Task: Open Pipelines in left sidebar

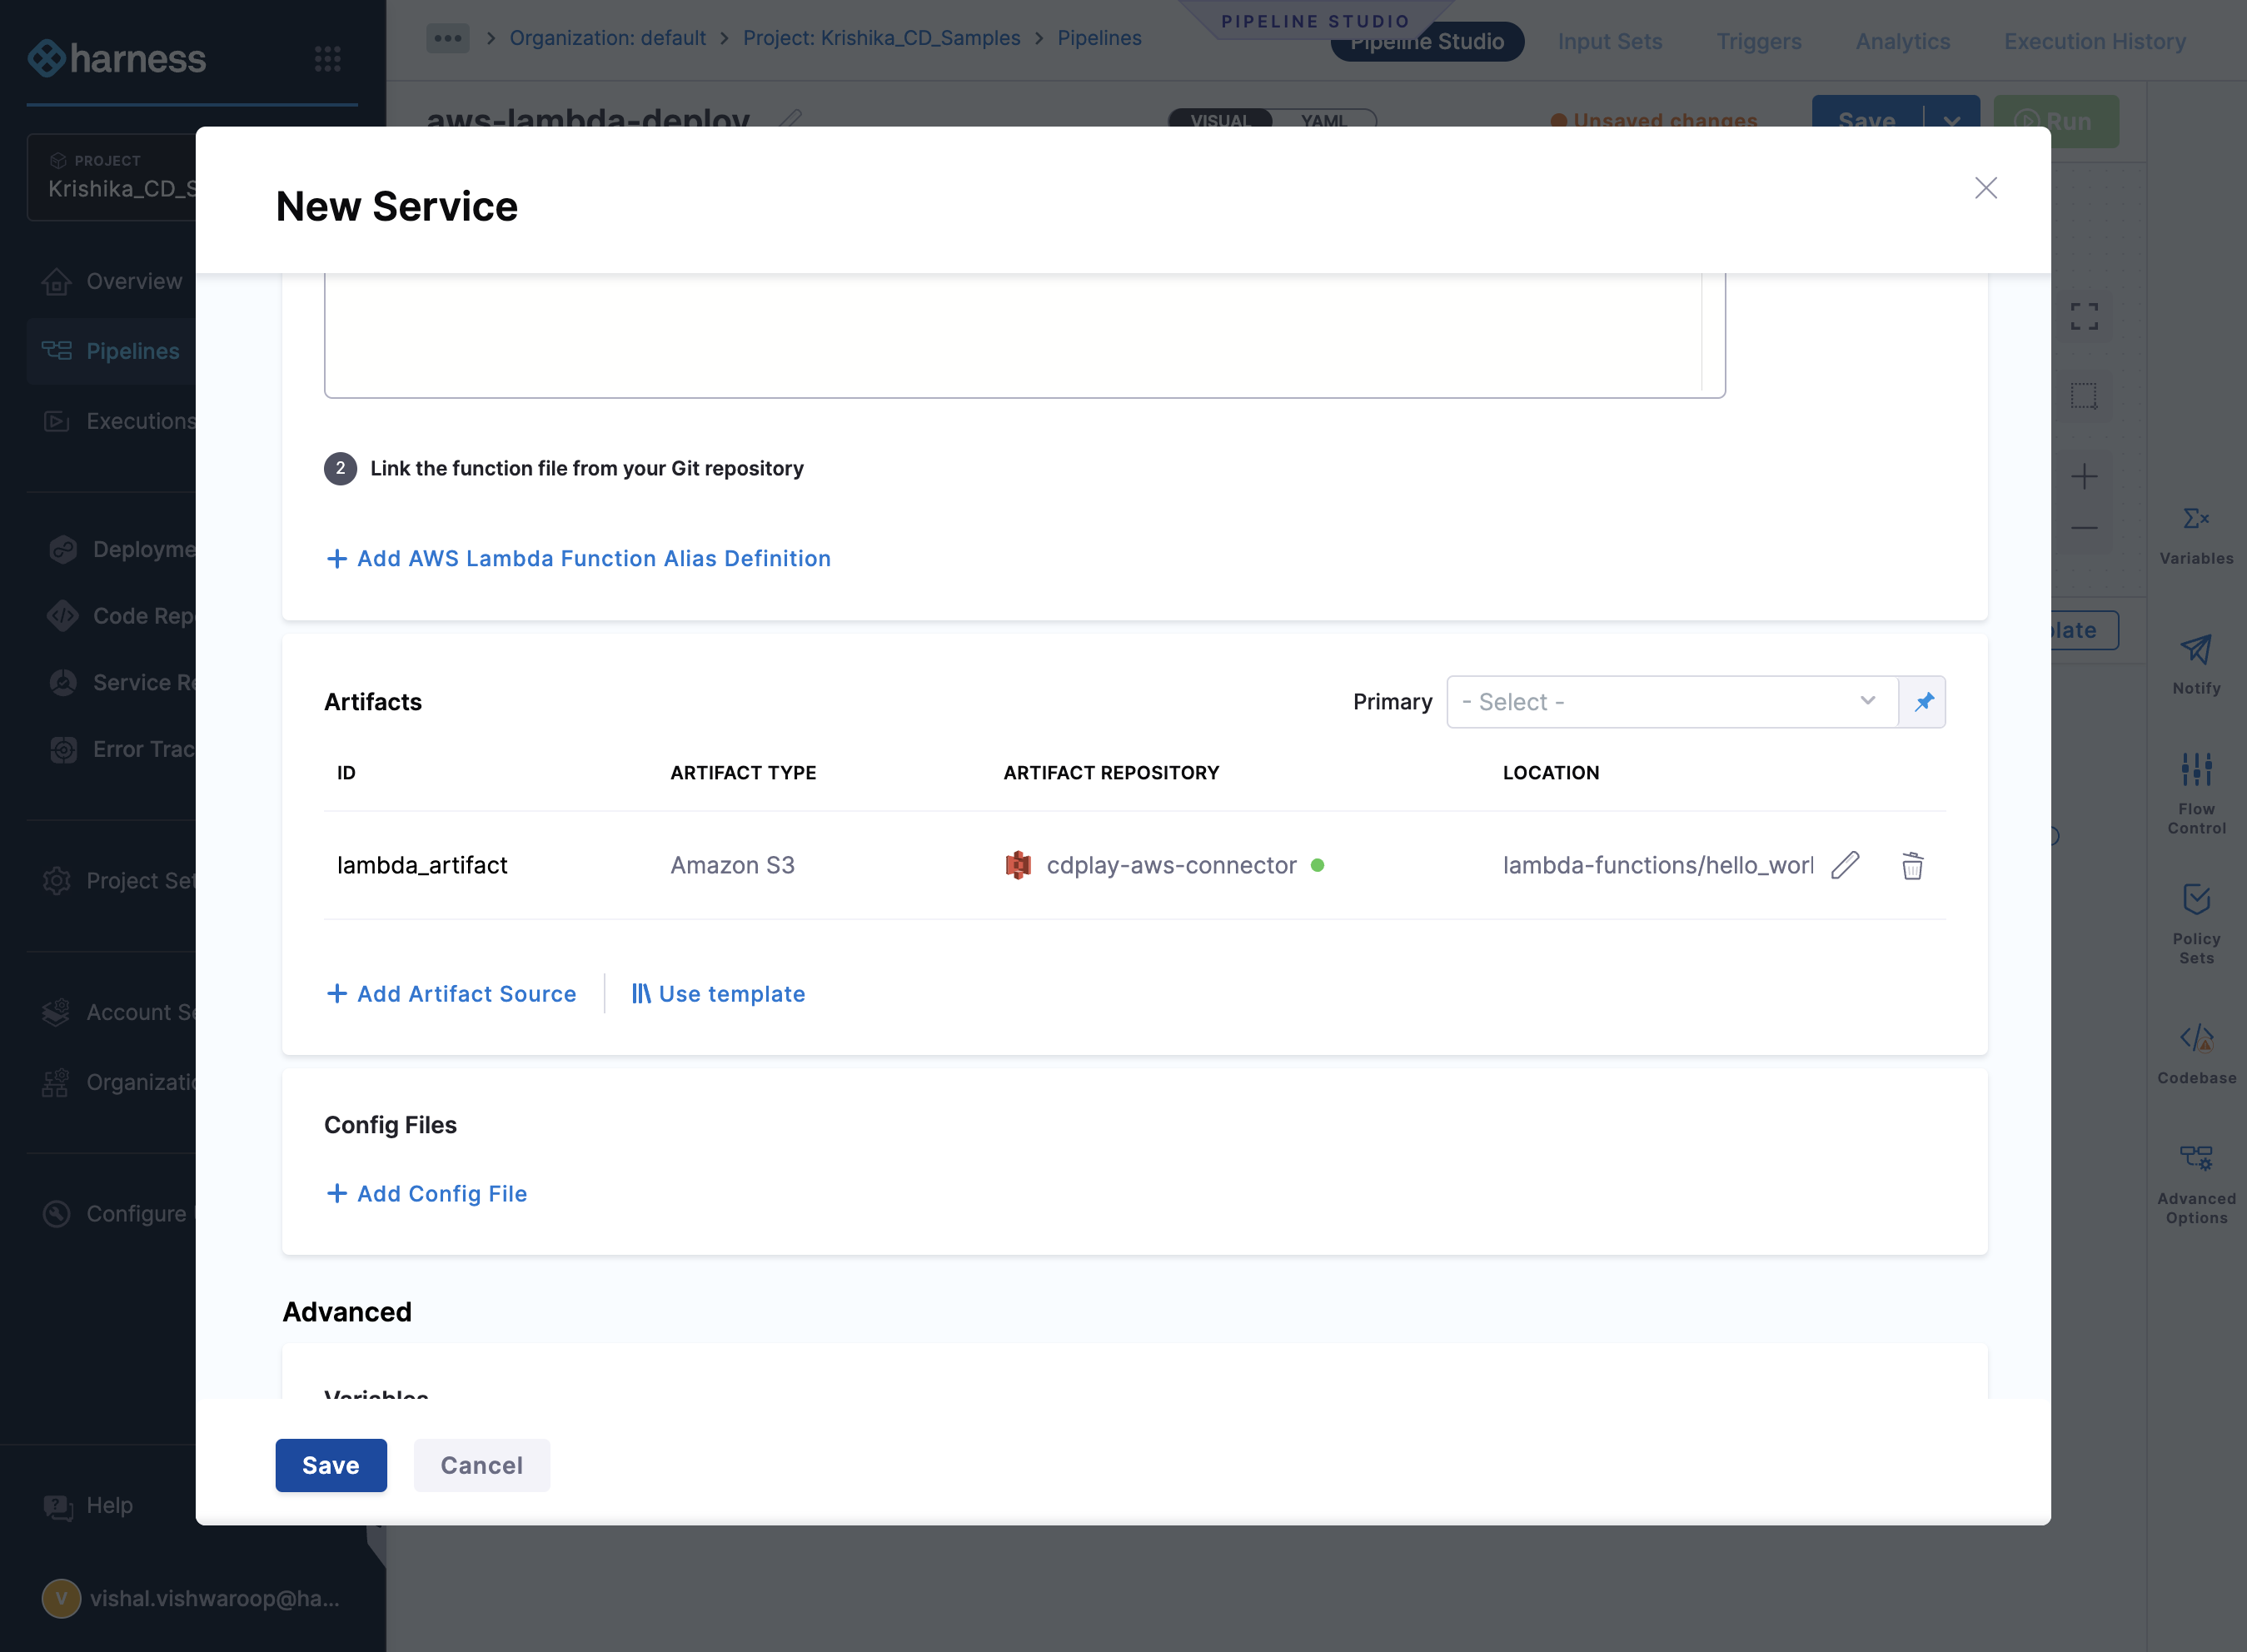Action: [x=112, y=351]
